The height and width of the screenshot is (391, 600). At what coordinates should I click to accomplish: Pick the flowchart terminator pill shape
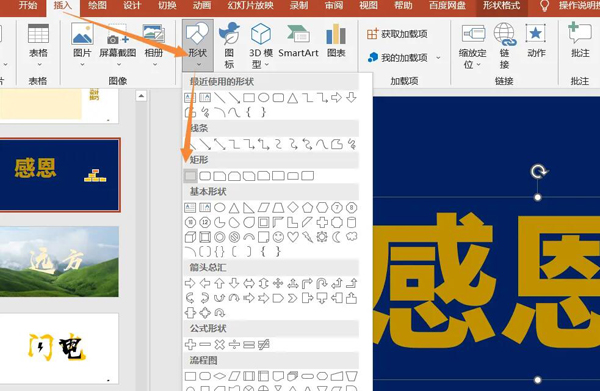click(x=307, y=376)
